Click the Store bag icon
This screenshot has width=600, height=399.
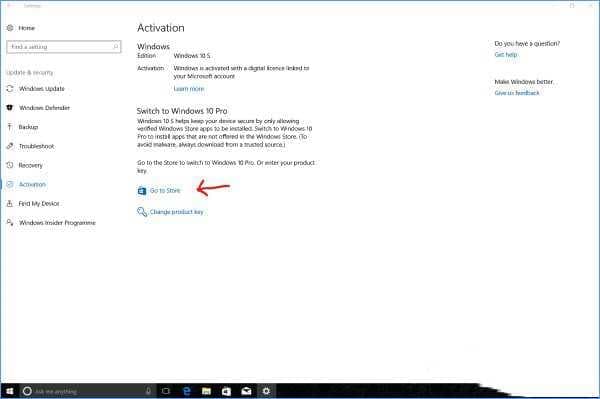click(142, 191)
